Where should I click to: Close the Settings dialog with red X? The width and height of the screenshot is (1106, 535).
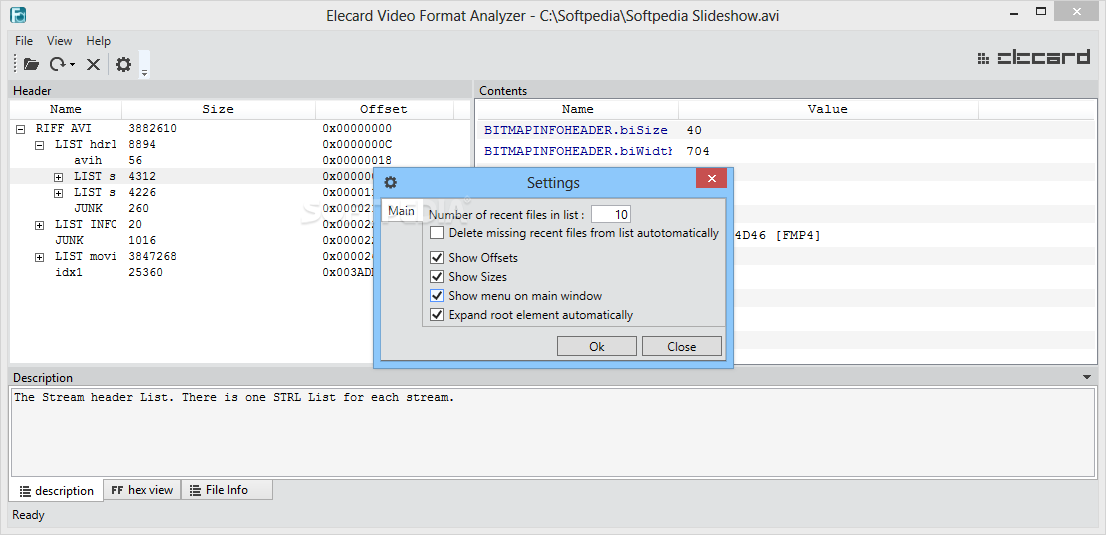click(x=711, y=178)
